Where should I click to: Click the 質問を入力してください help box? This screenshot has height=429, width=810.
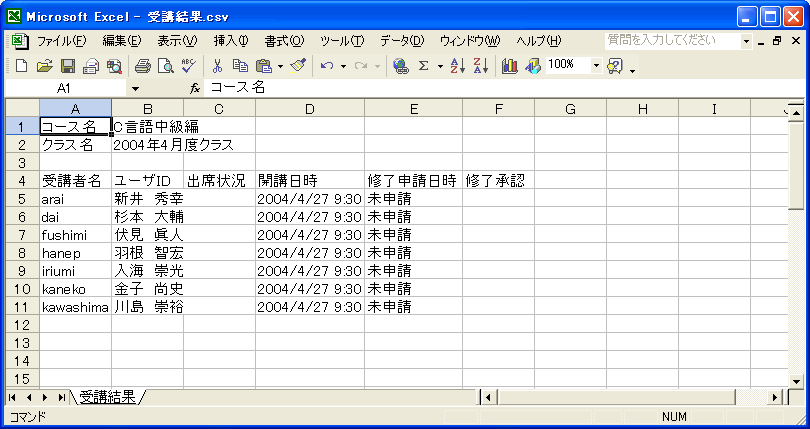point(673,41)
